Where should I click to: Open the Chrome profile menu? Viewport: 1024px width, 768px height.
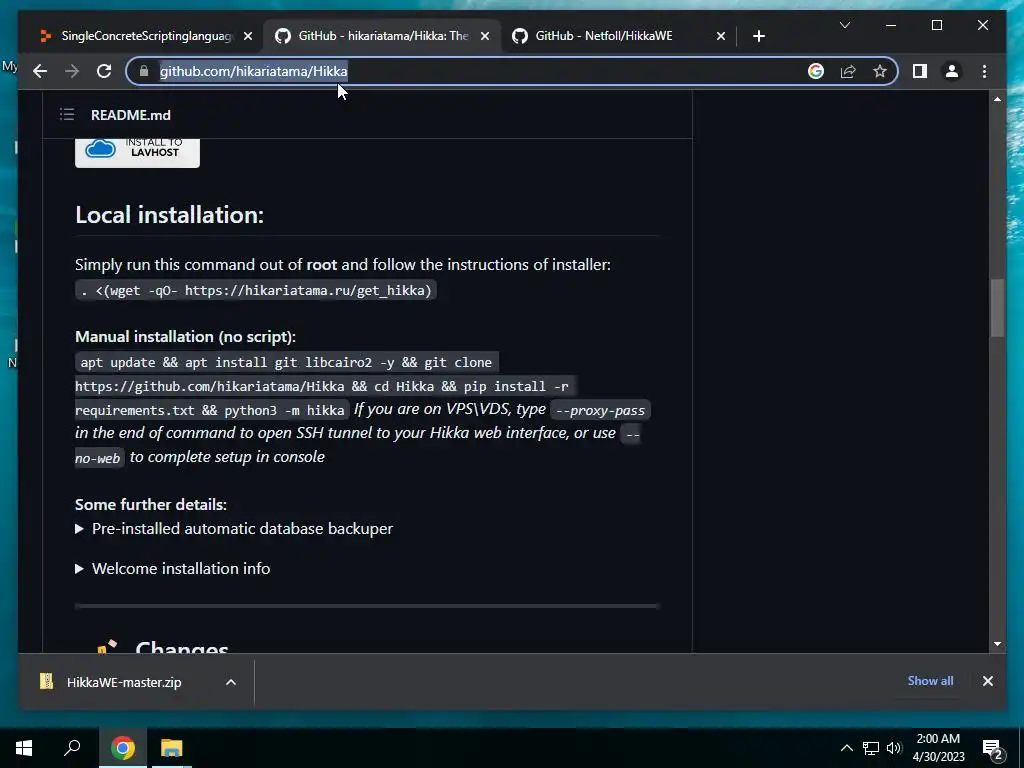[x=952, y=71]
